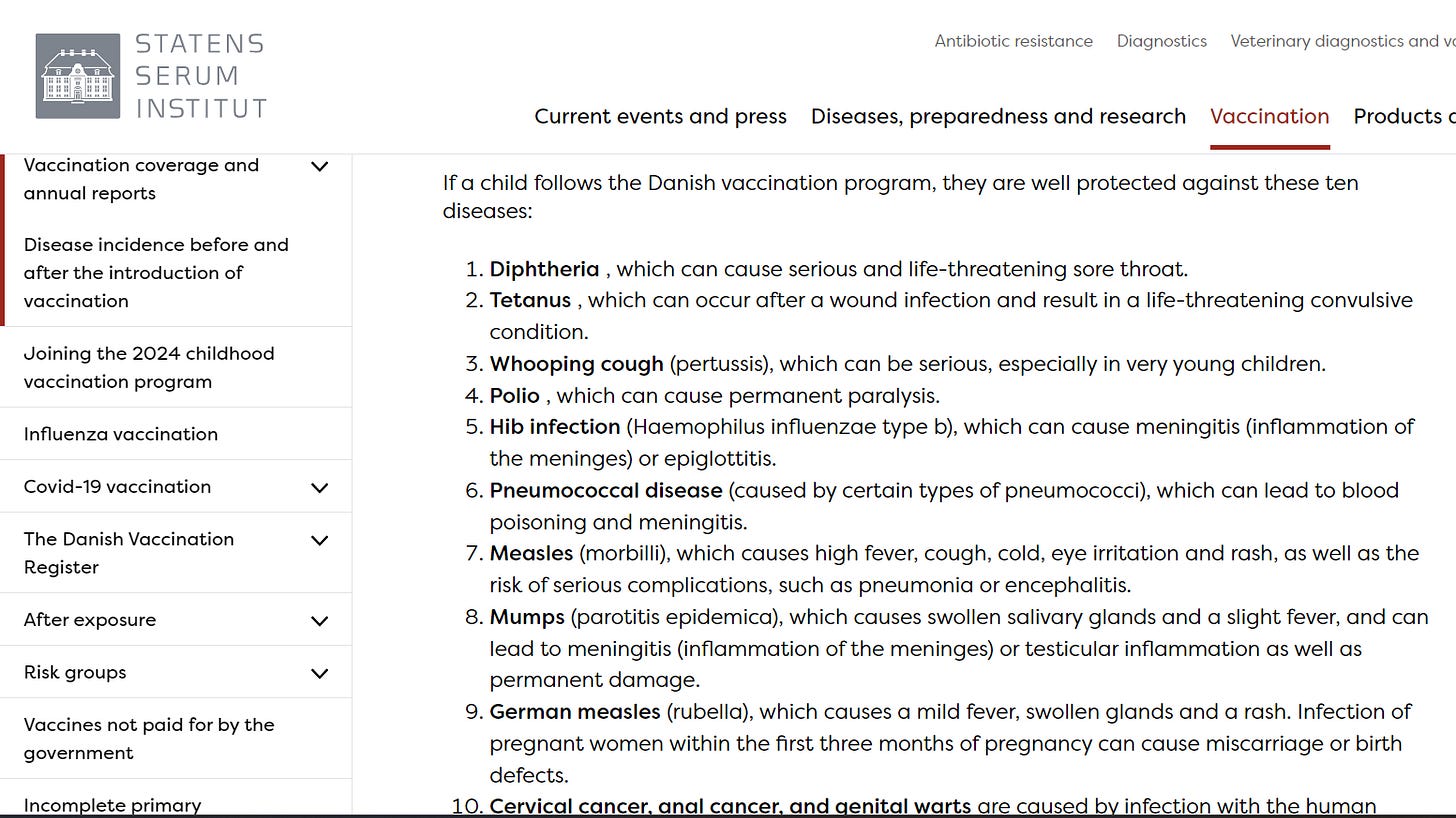Expand the Risk groups chevron
This screenshot has width=1456, height=818.
point(320,673)
